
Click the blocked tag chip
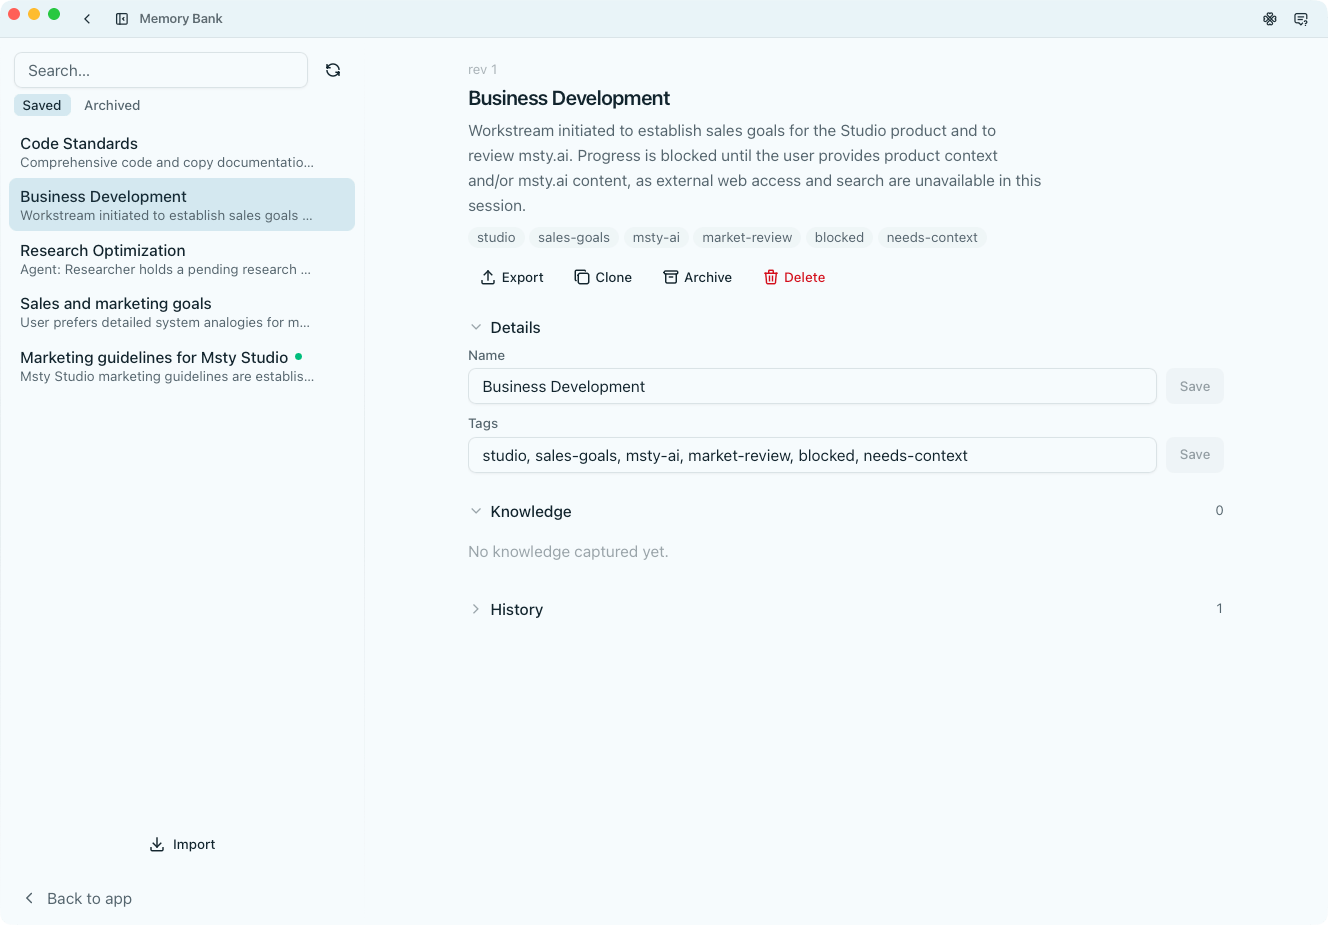[839, 237]
